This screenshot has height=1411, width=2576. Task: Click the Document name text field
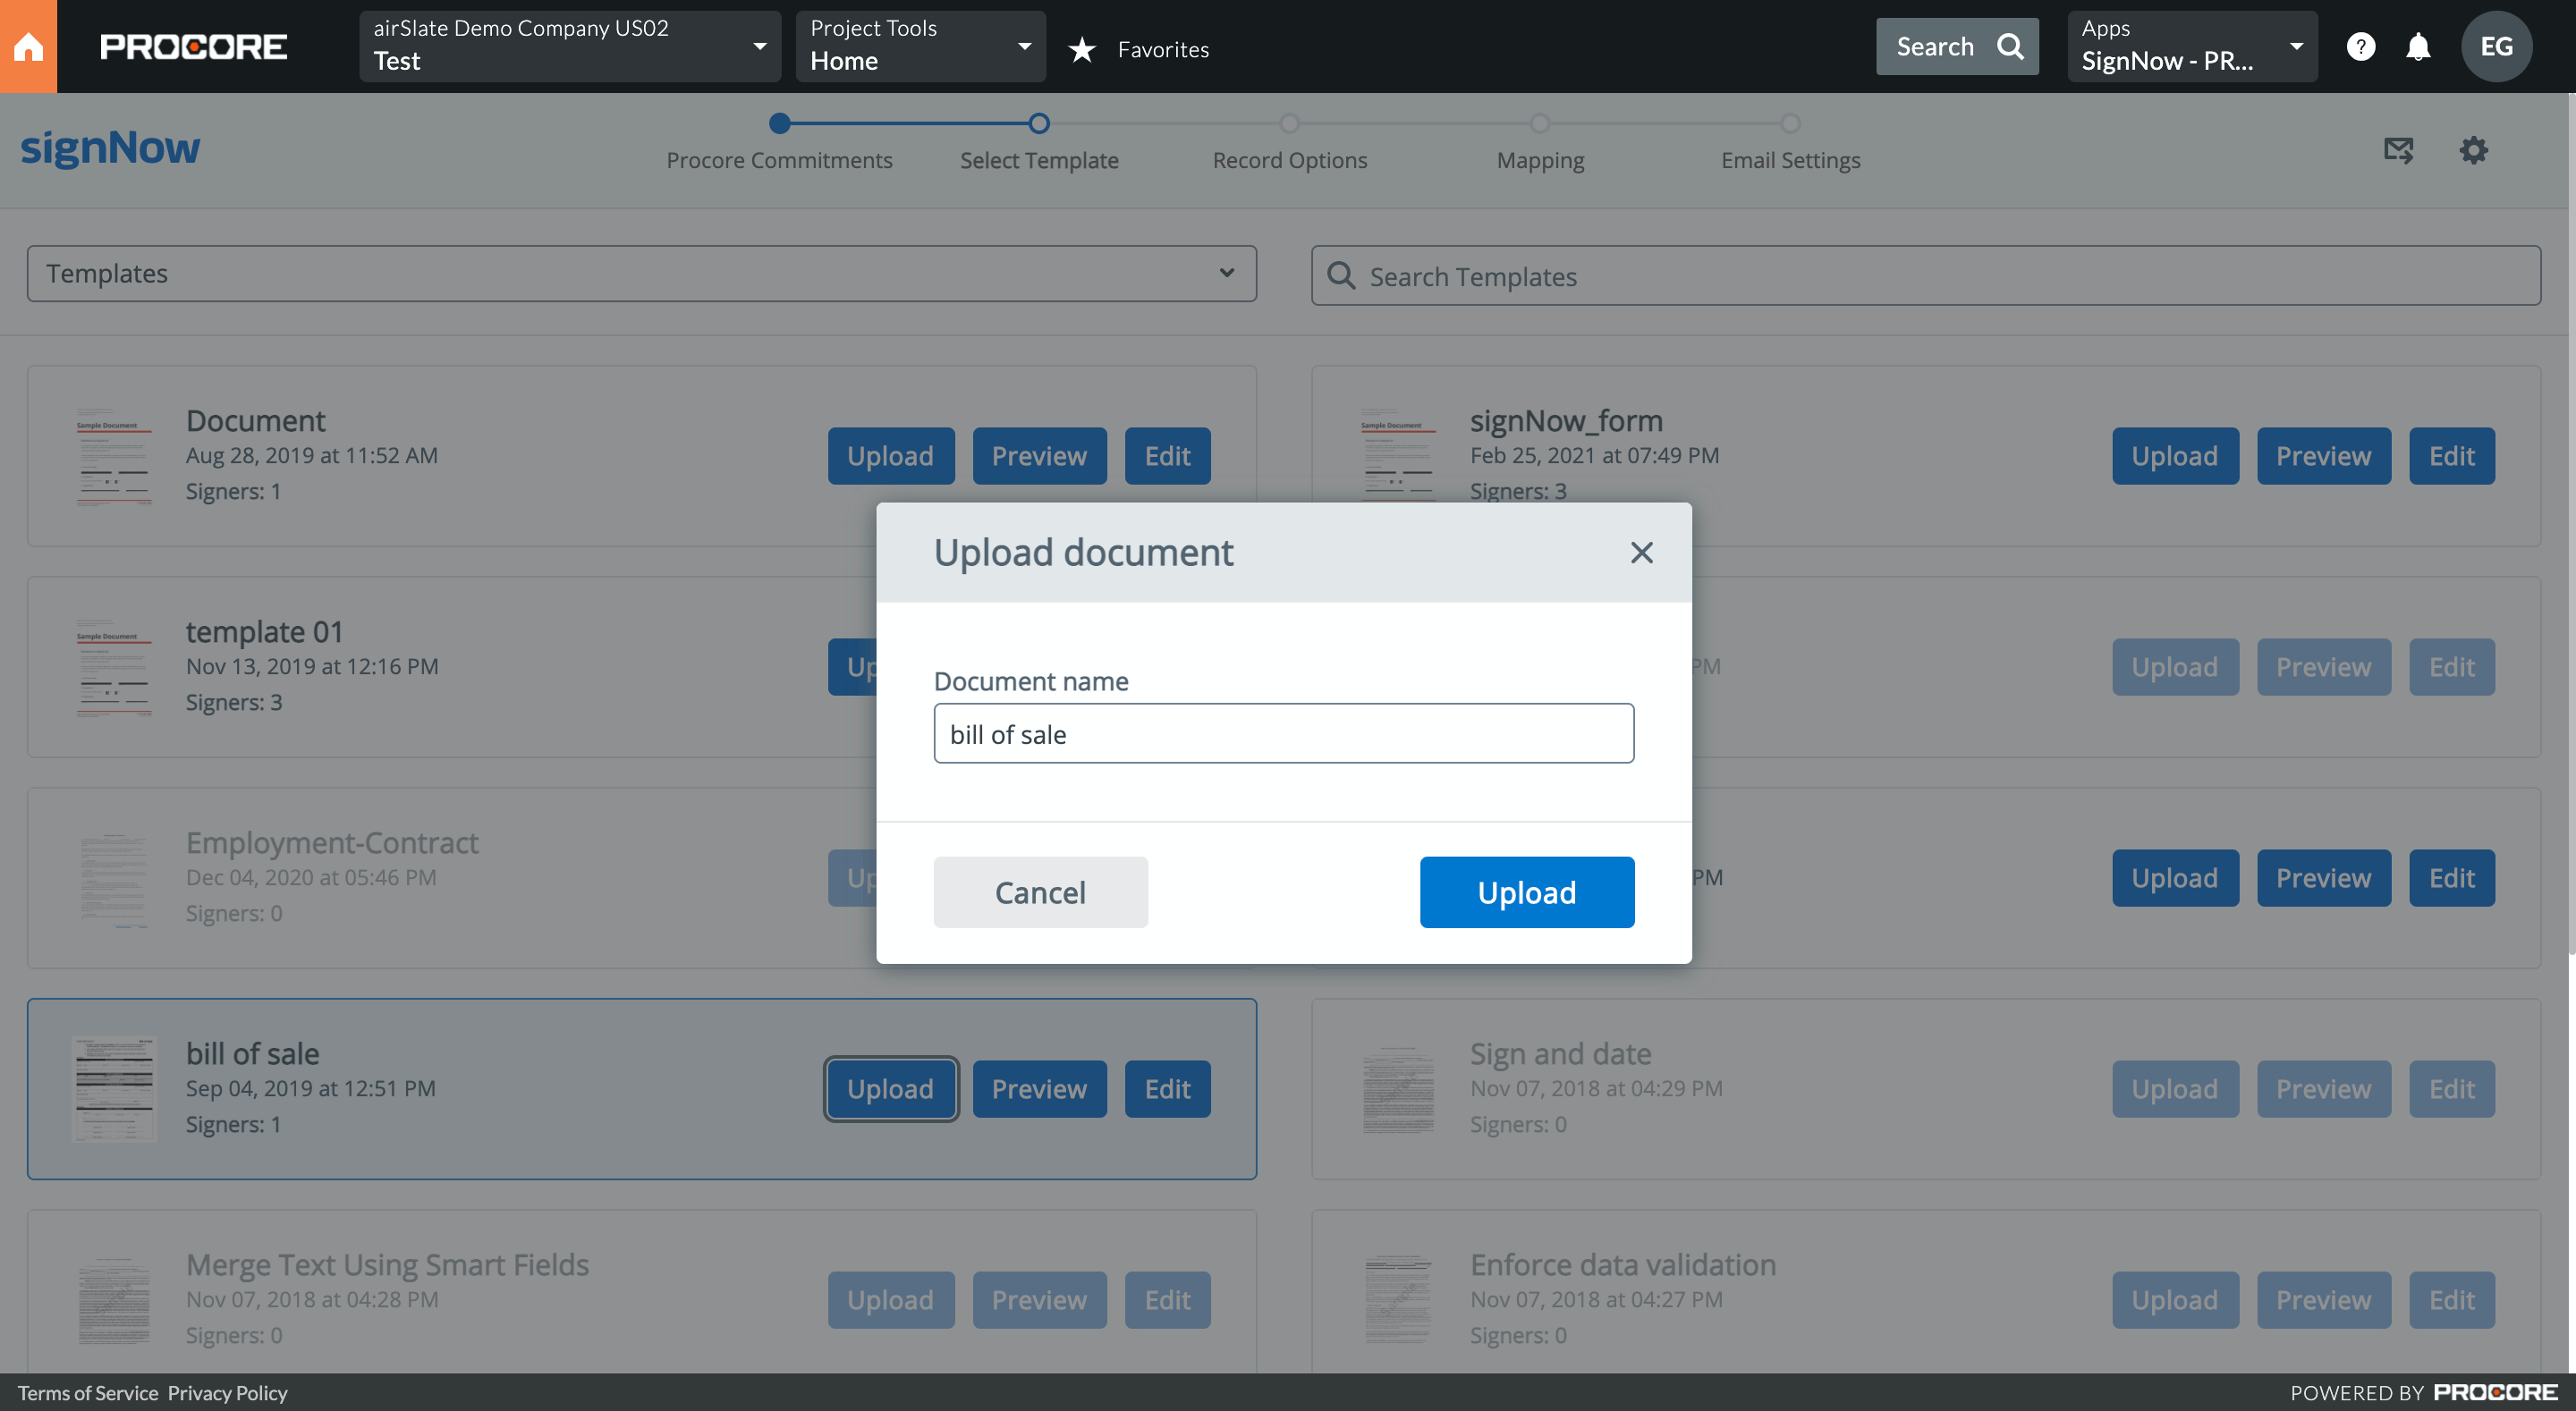coord(1283,733)
